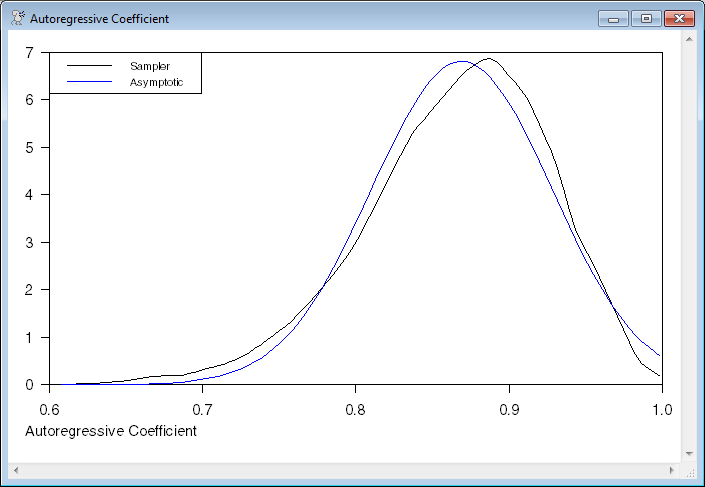Select the Sampler legend label
Image resolution: width=705 pixels, height=487 pixels.
(150, 66)
